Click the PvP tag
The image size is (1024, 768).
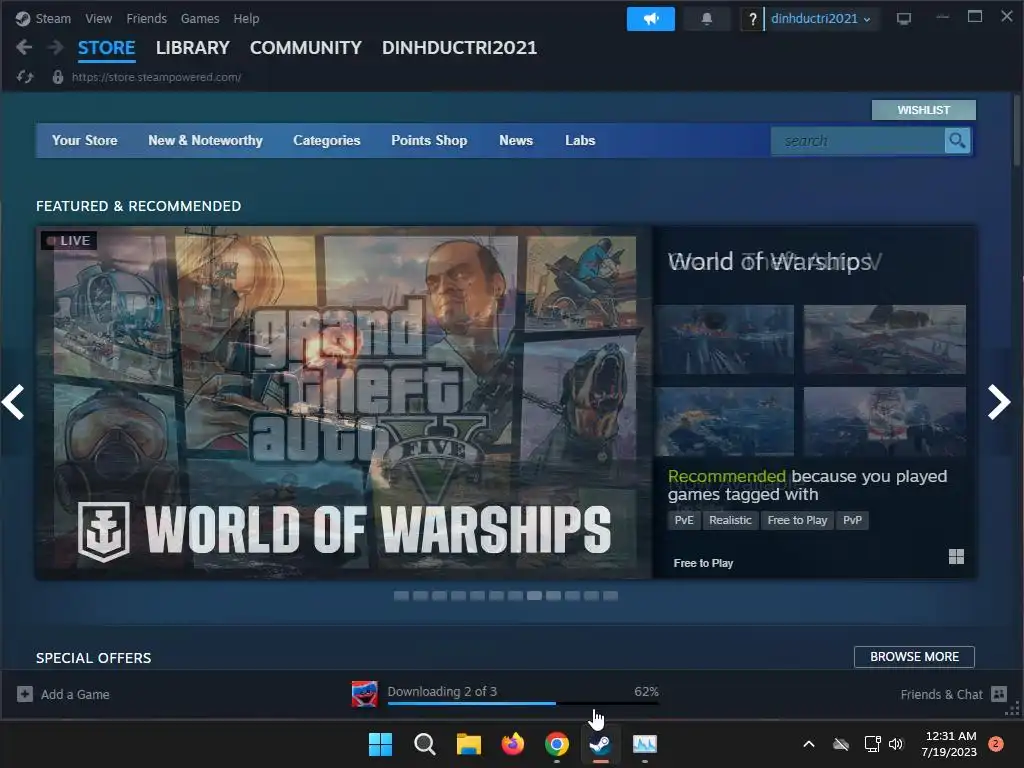point(852,520)
